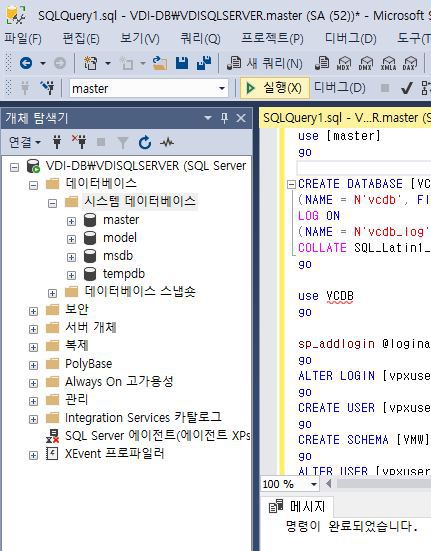Expand the 데이터베이스 스냅숏 folder
This screenshot has height=551, width=431.
click(x=52, y=293)
